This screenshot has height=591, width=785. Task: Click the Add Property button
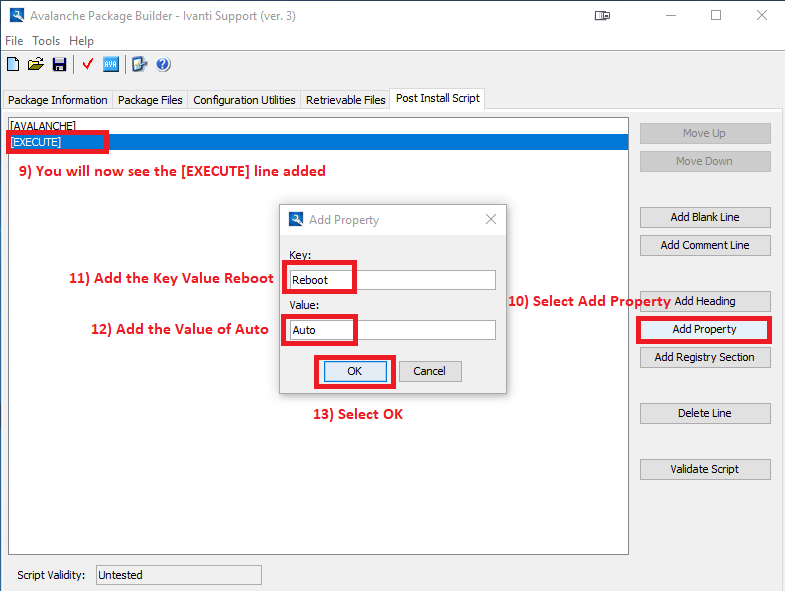point(704,329)
